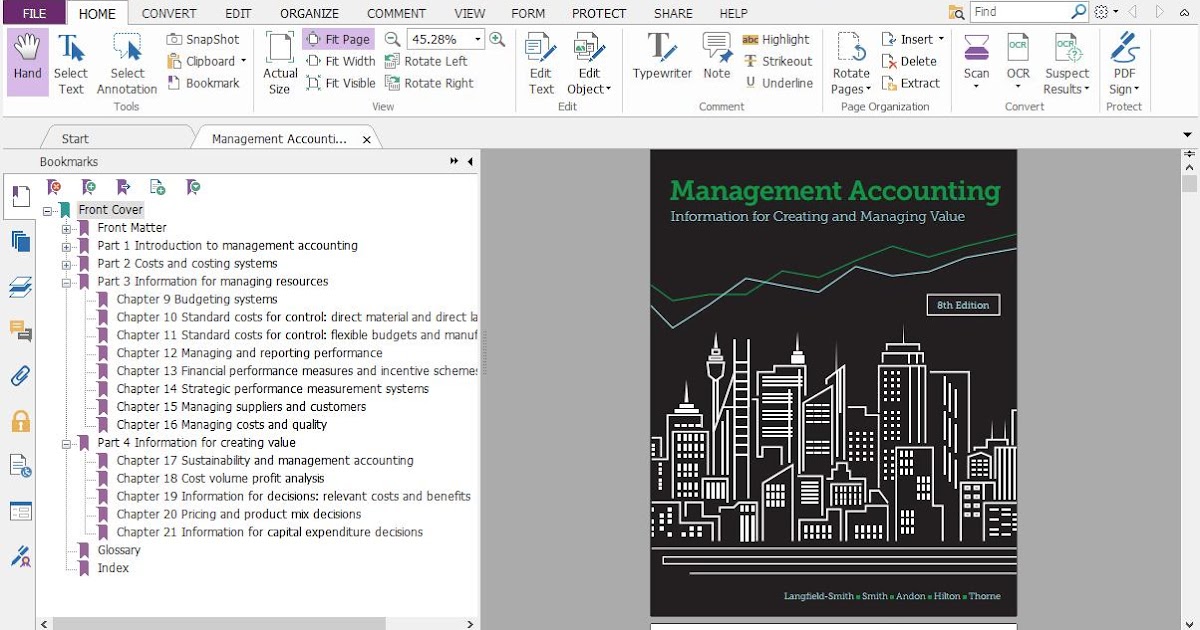This screenshot has width=1200, height=630.
Task: Open Chapter 21 capital expenditure decisions bookmark
Action: [269, 533]
